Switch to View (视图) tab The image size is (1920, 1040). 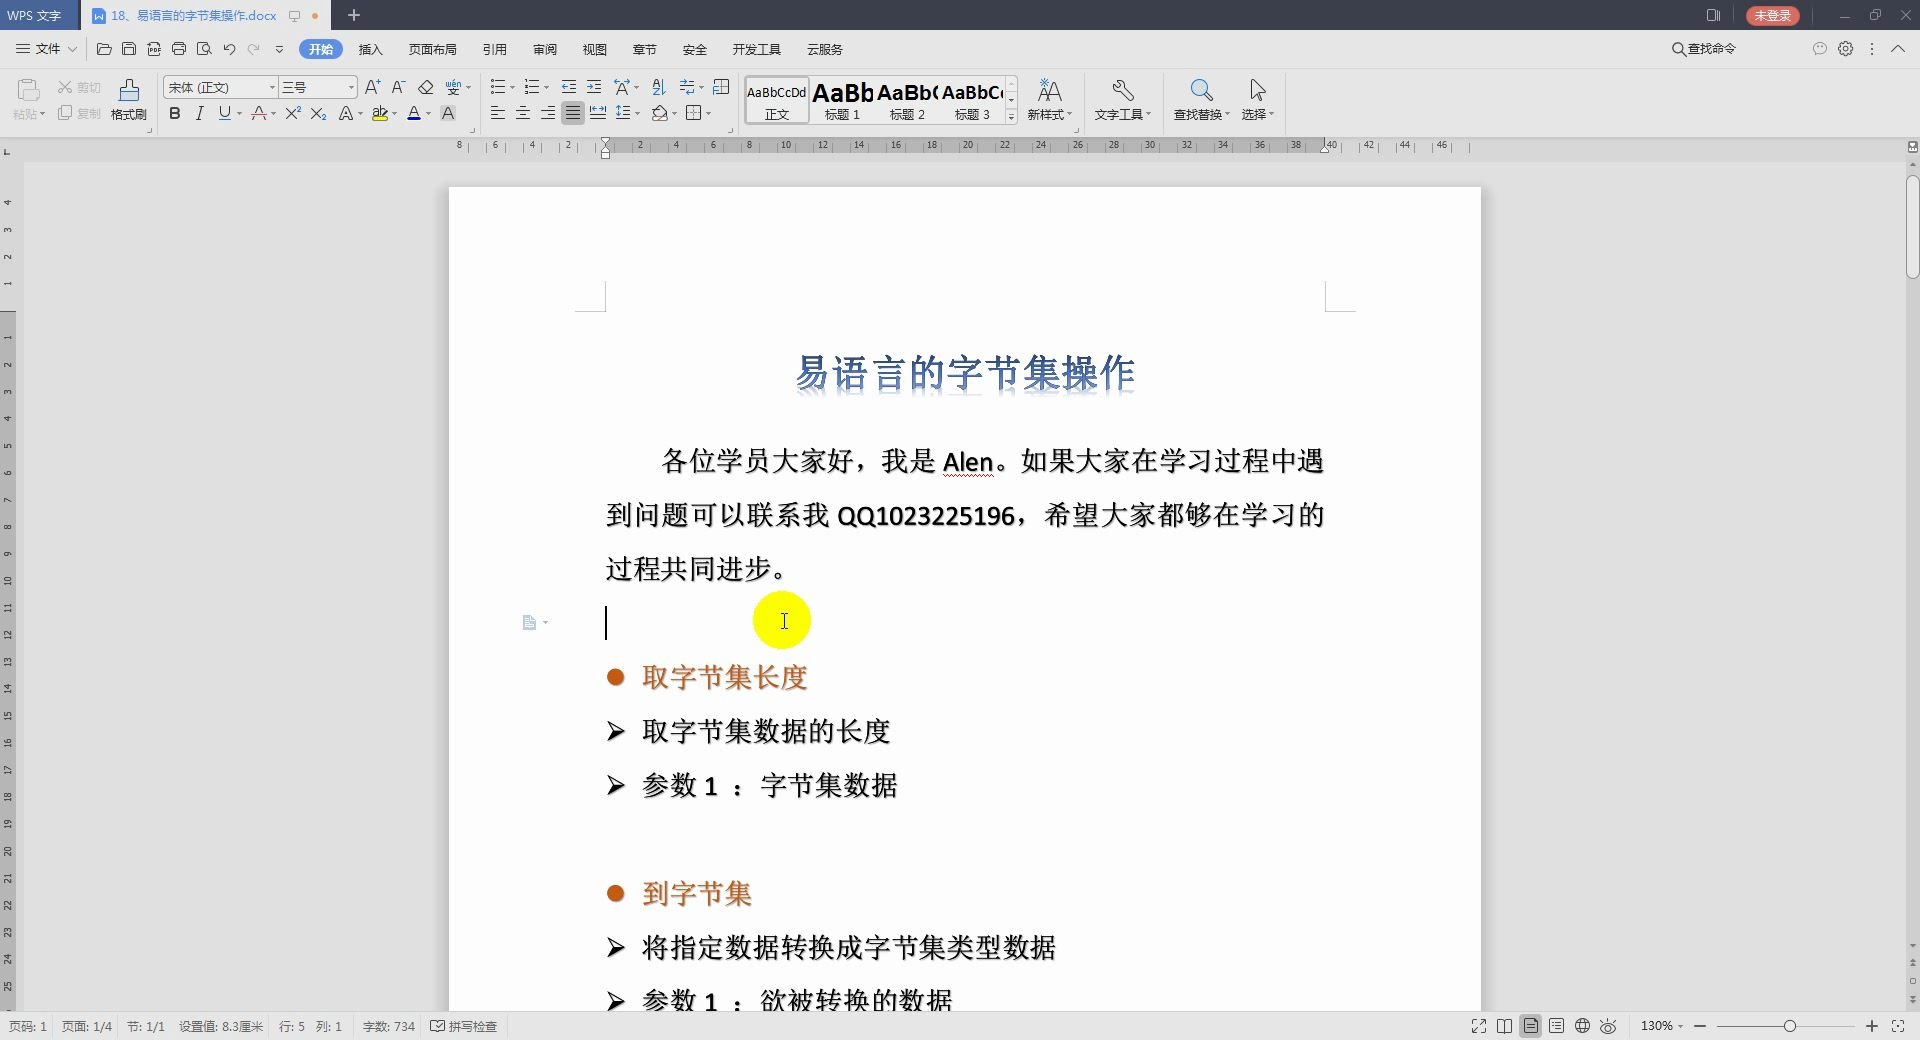pyautogui.click(x=594, y=49)
